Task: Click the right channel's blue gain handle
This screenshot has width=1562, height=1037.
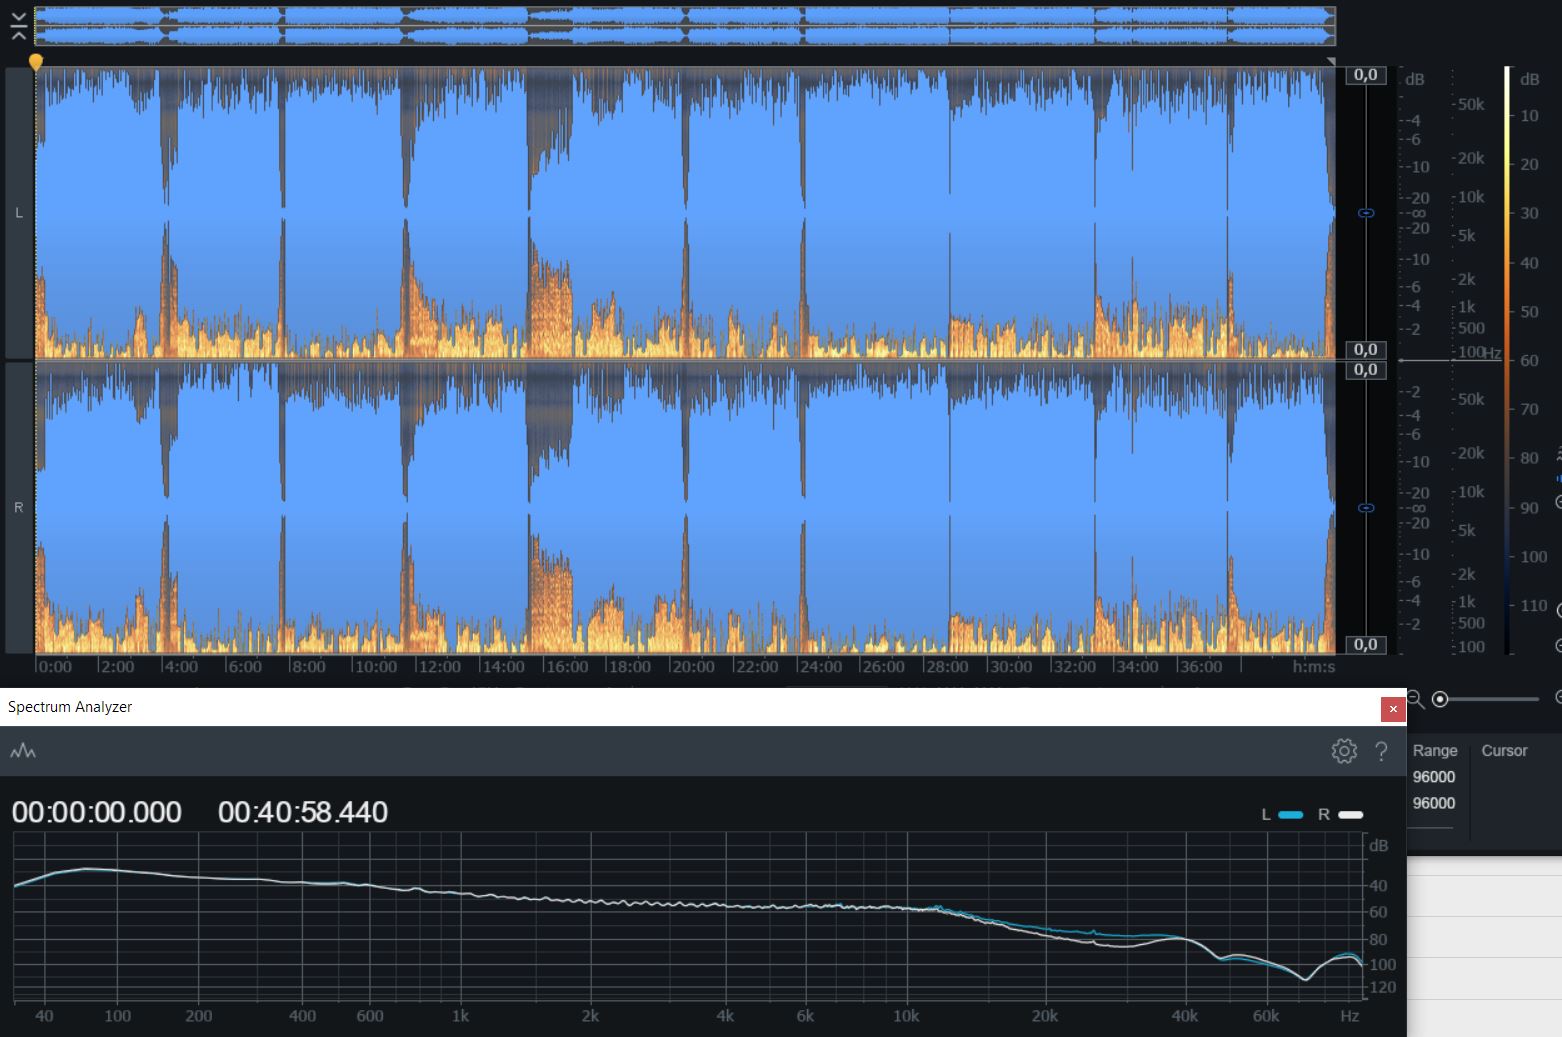Action: pyautogui.click(x=1366, y=508)
